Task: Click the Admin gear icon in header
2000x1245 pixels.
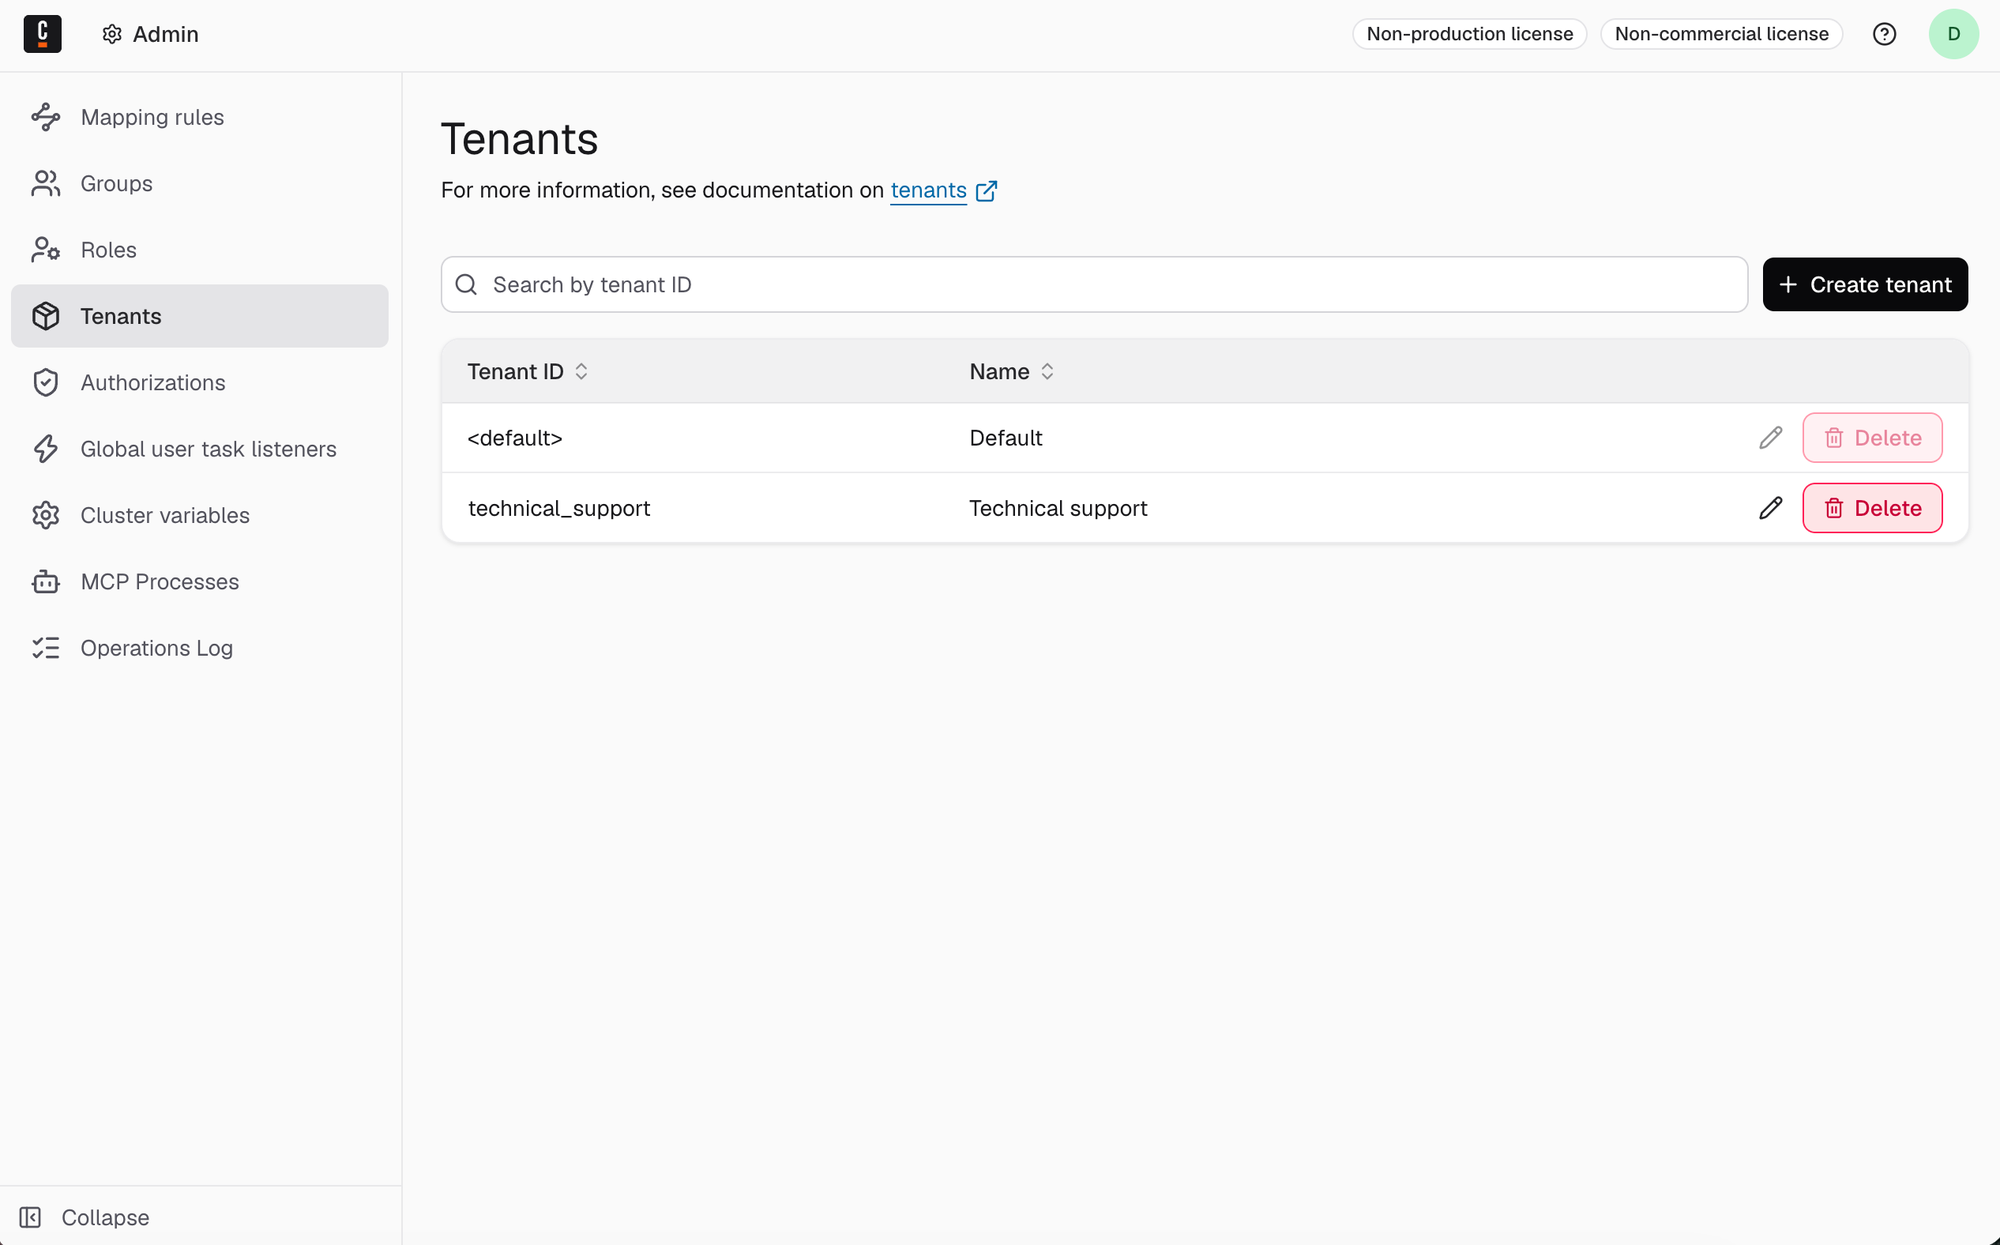Action: (112, 34)
